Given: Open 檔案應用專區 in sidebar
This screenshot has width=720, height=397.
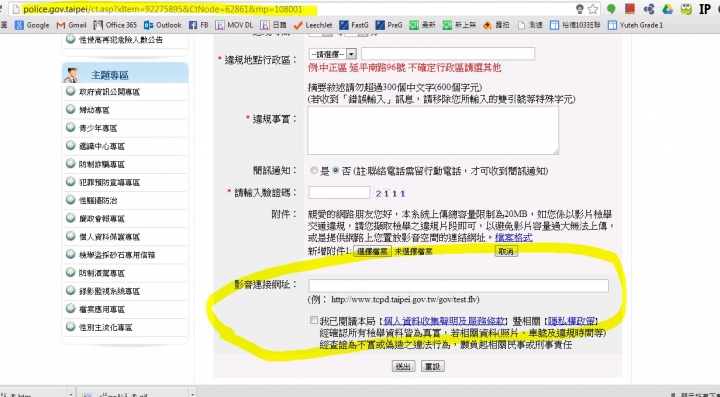Looking at the screenshot, I should [x=101, y=309].
